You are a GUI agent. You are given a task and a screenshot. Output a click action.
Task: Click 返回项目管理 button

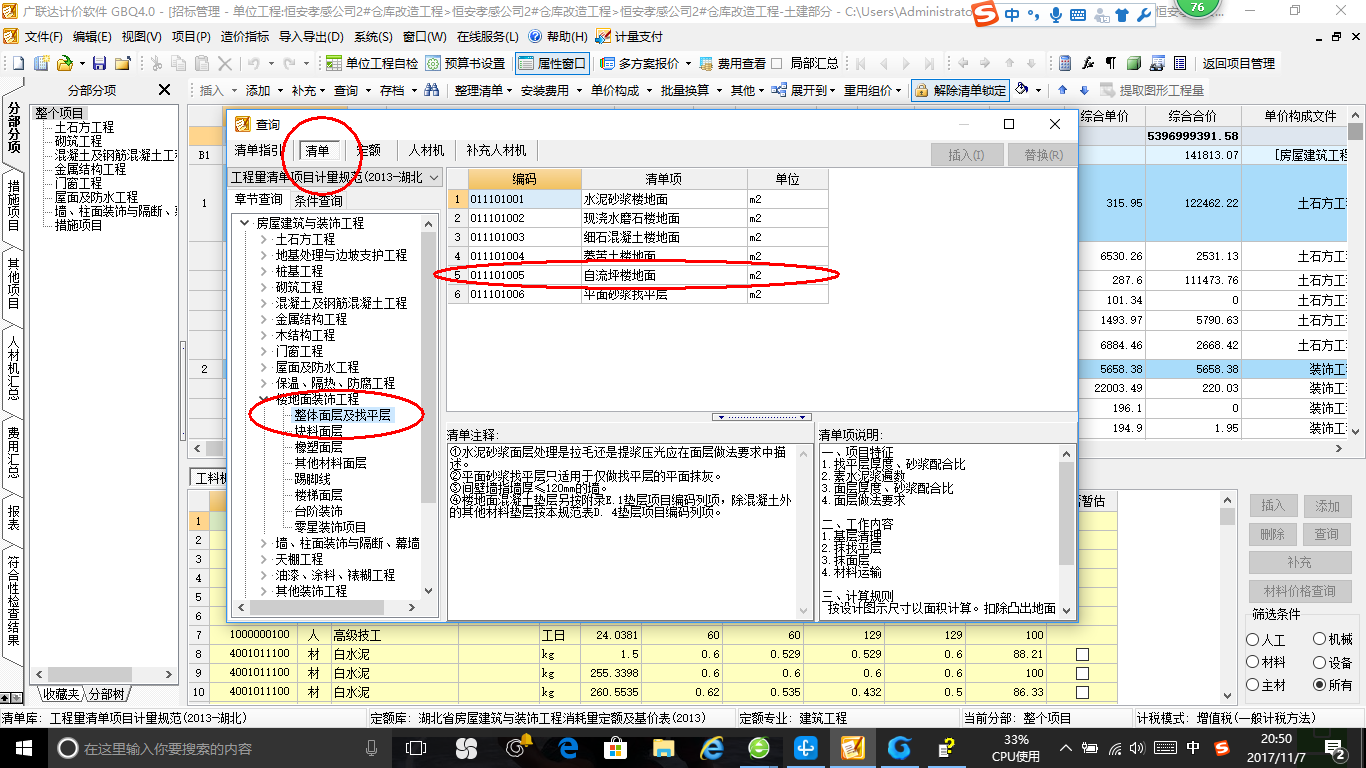1239,63
